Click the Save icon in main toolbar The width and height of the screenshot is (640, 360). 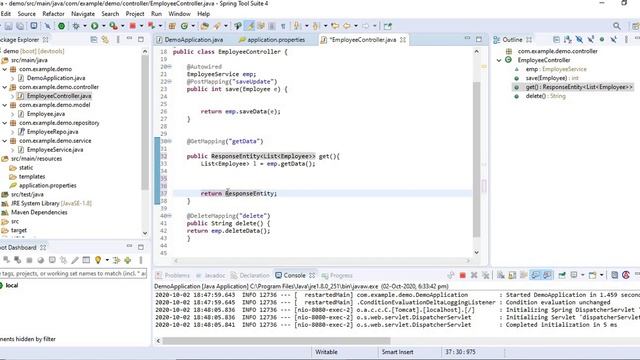(9, 26)
